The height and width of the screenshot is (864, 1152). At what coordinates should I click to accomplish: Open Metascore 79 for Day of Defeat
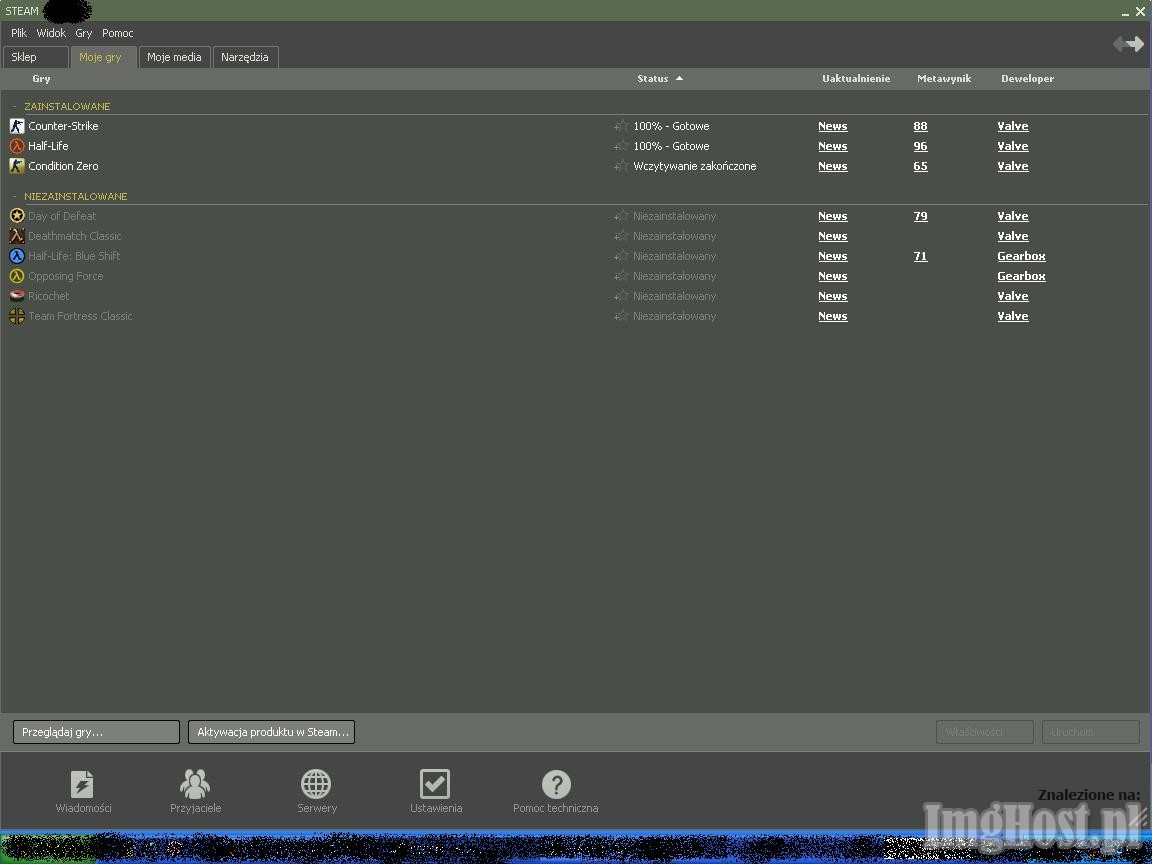pos(920,216)
